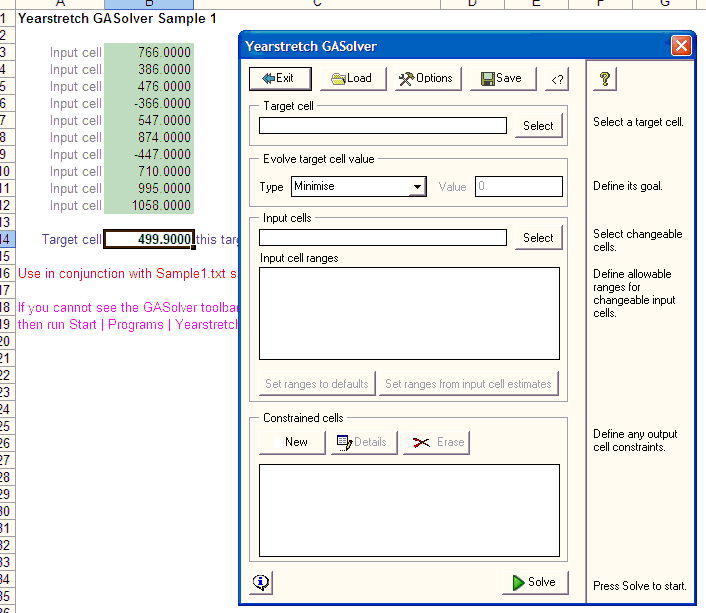
Task: Open the Type dropdown showing Minimise
Action: [418, 186]
